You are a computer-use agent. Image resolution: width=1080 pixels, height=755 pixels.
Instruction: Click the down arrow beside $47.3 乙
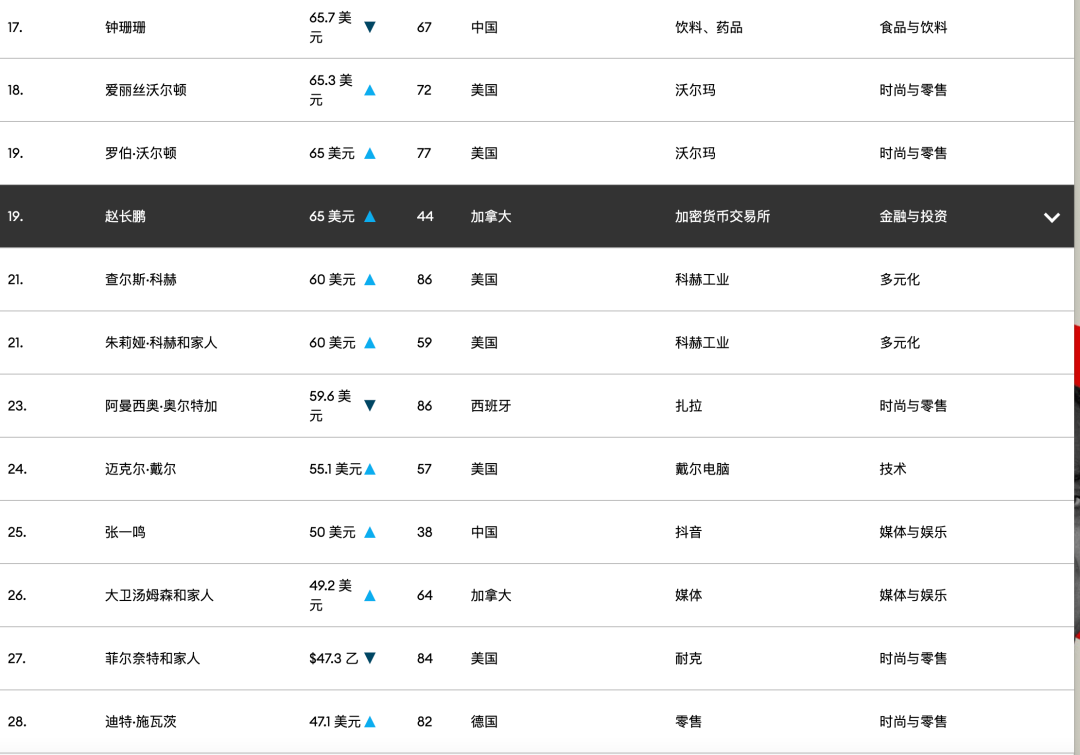click(x=369, y=658)
